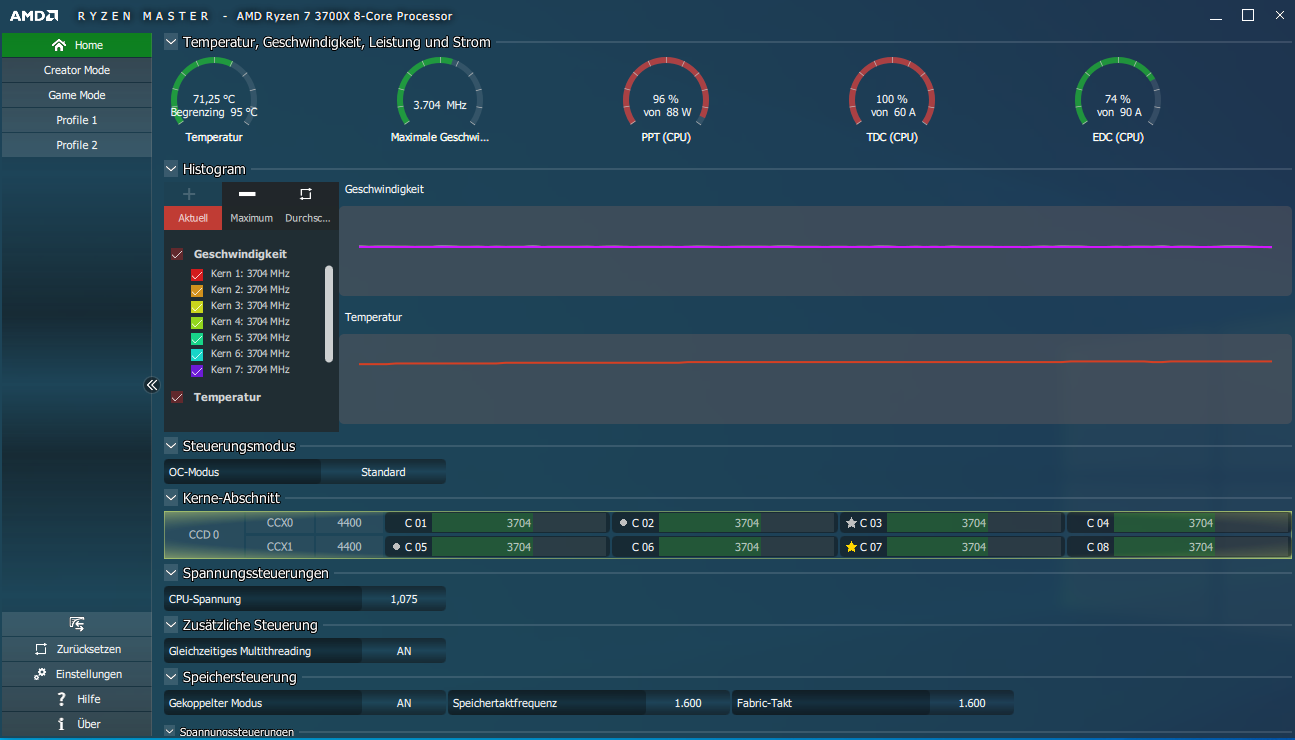Select the Durchschnitt histogram tab

(309, 218)
